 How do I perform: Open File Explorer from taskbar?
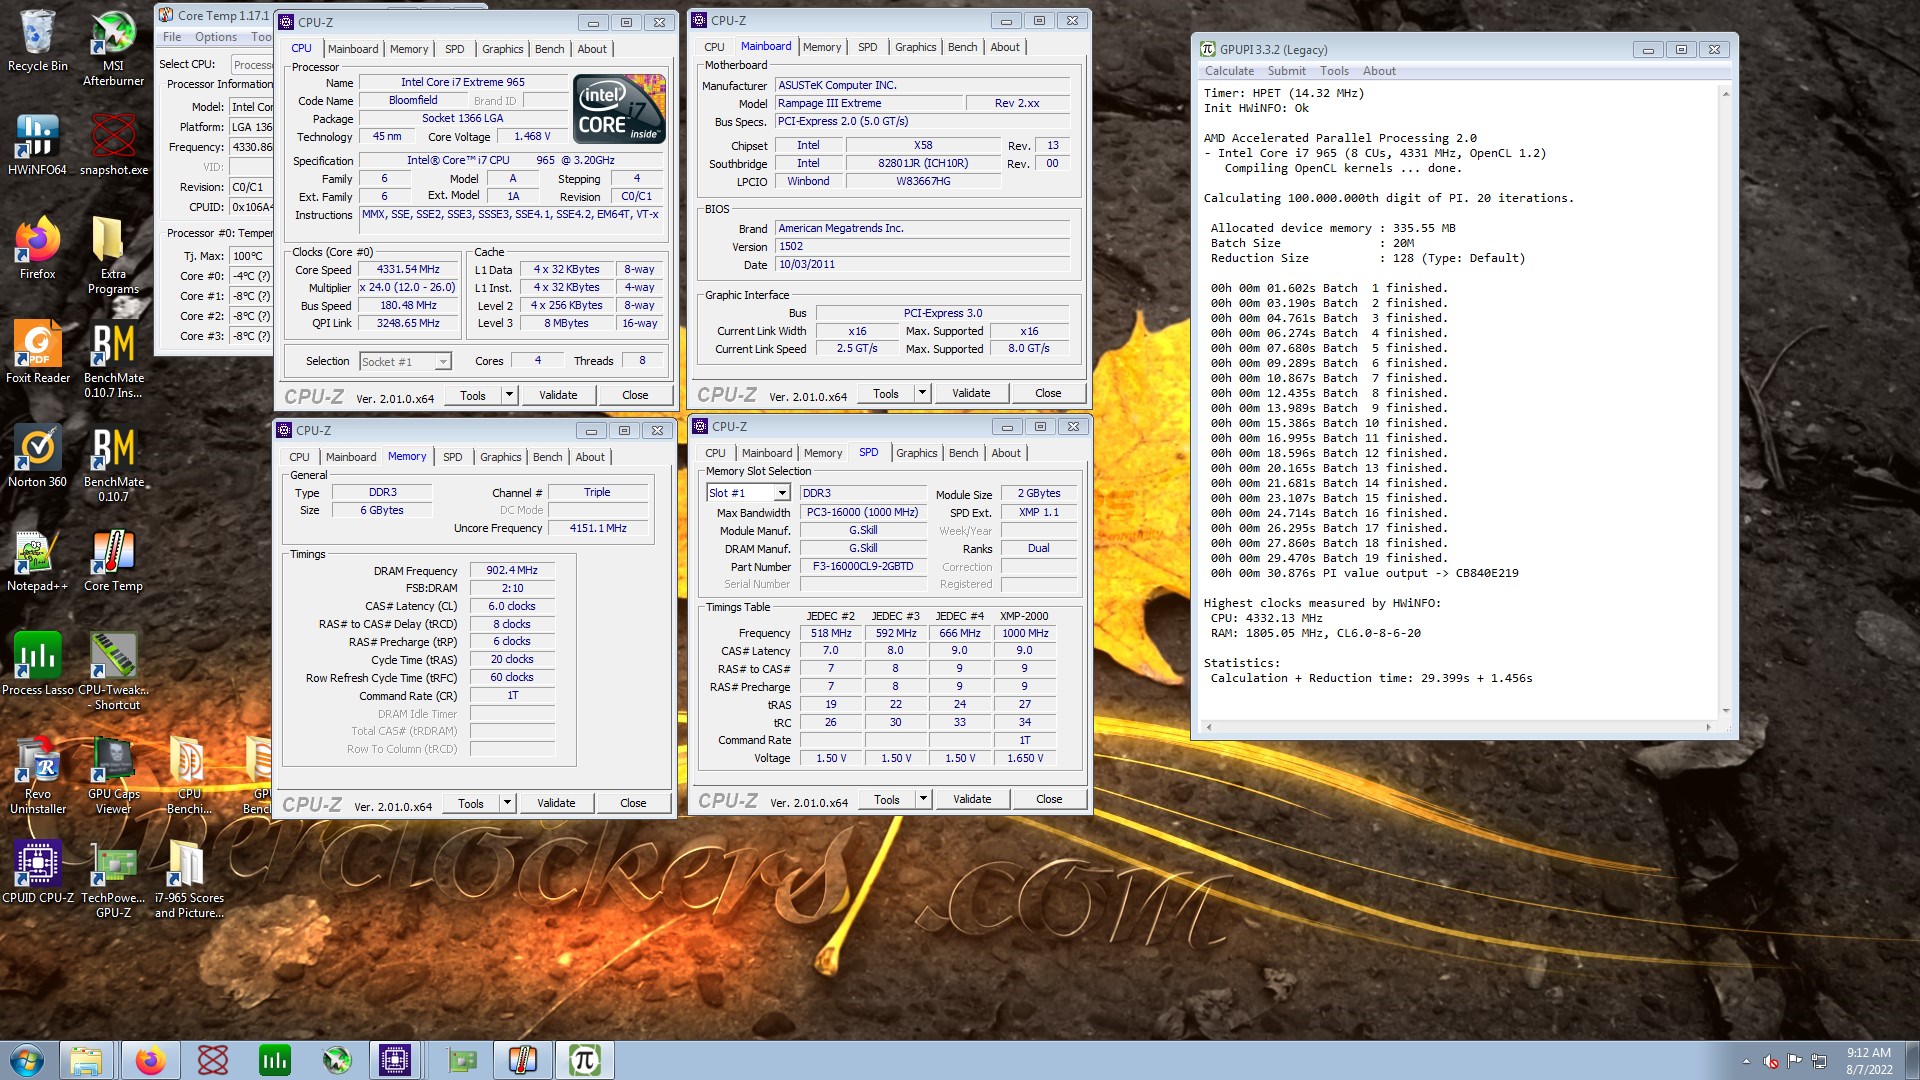click(x=86, y=1060)
